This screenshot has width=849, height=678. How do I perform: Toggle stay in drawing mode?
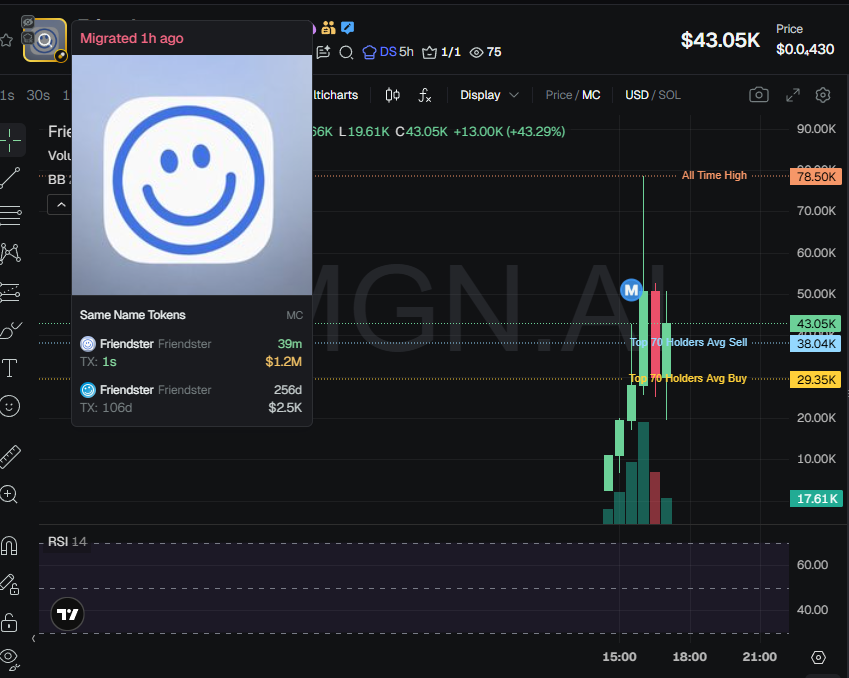click(10, 584)
